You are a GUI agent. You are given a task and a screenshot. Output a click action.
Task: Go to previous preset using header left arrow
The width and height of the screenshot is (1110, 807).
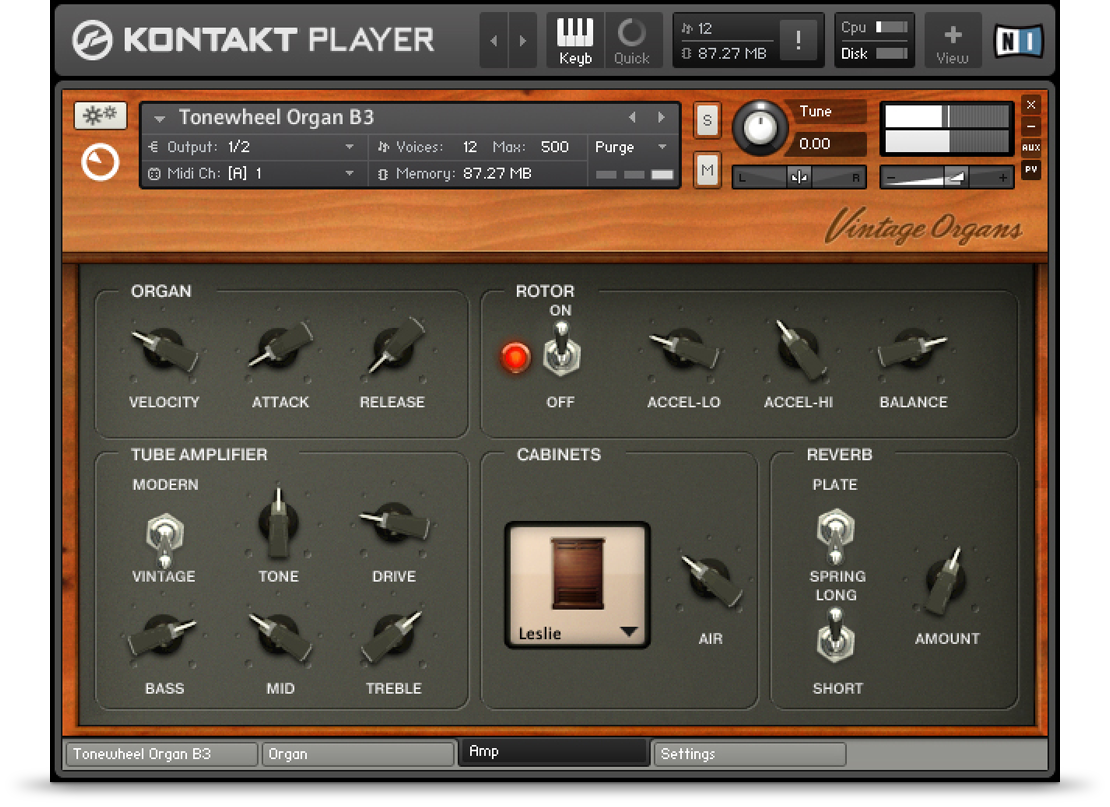tap(494, 40)
